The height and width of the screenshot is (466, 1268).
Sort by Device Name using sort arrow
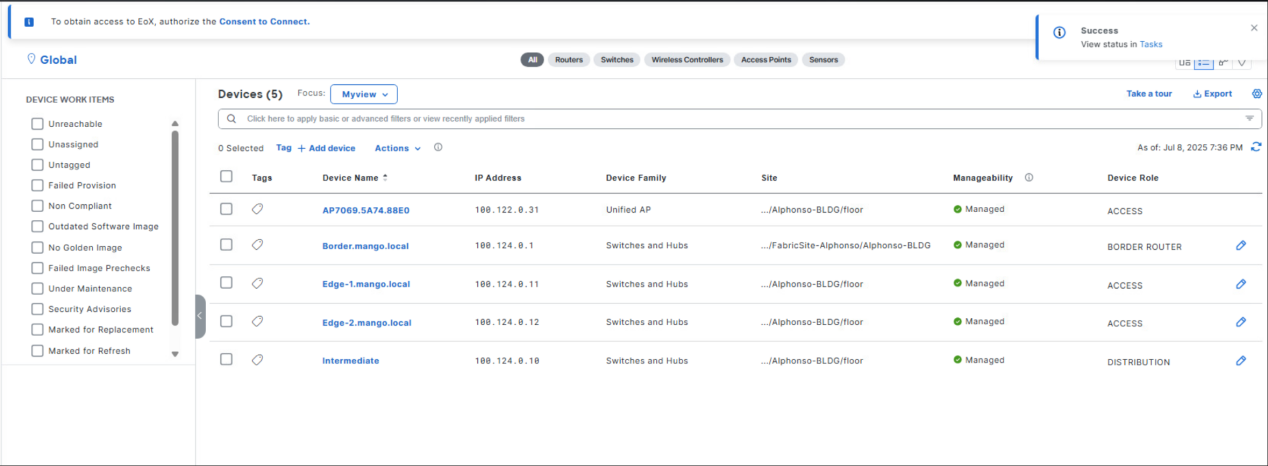pos(385,177)
